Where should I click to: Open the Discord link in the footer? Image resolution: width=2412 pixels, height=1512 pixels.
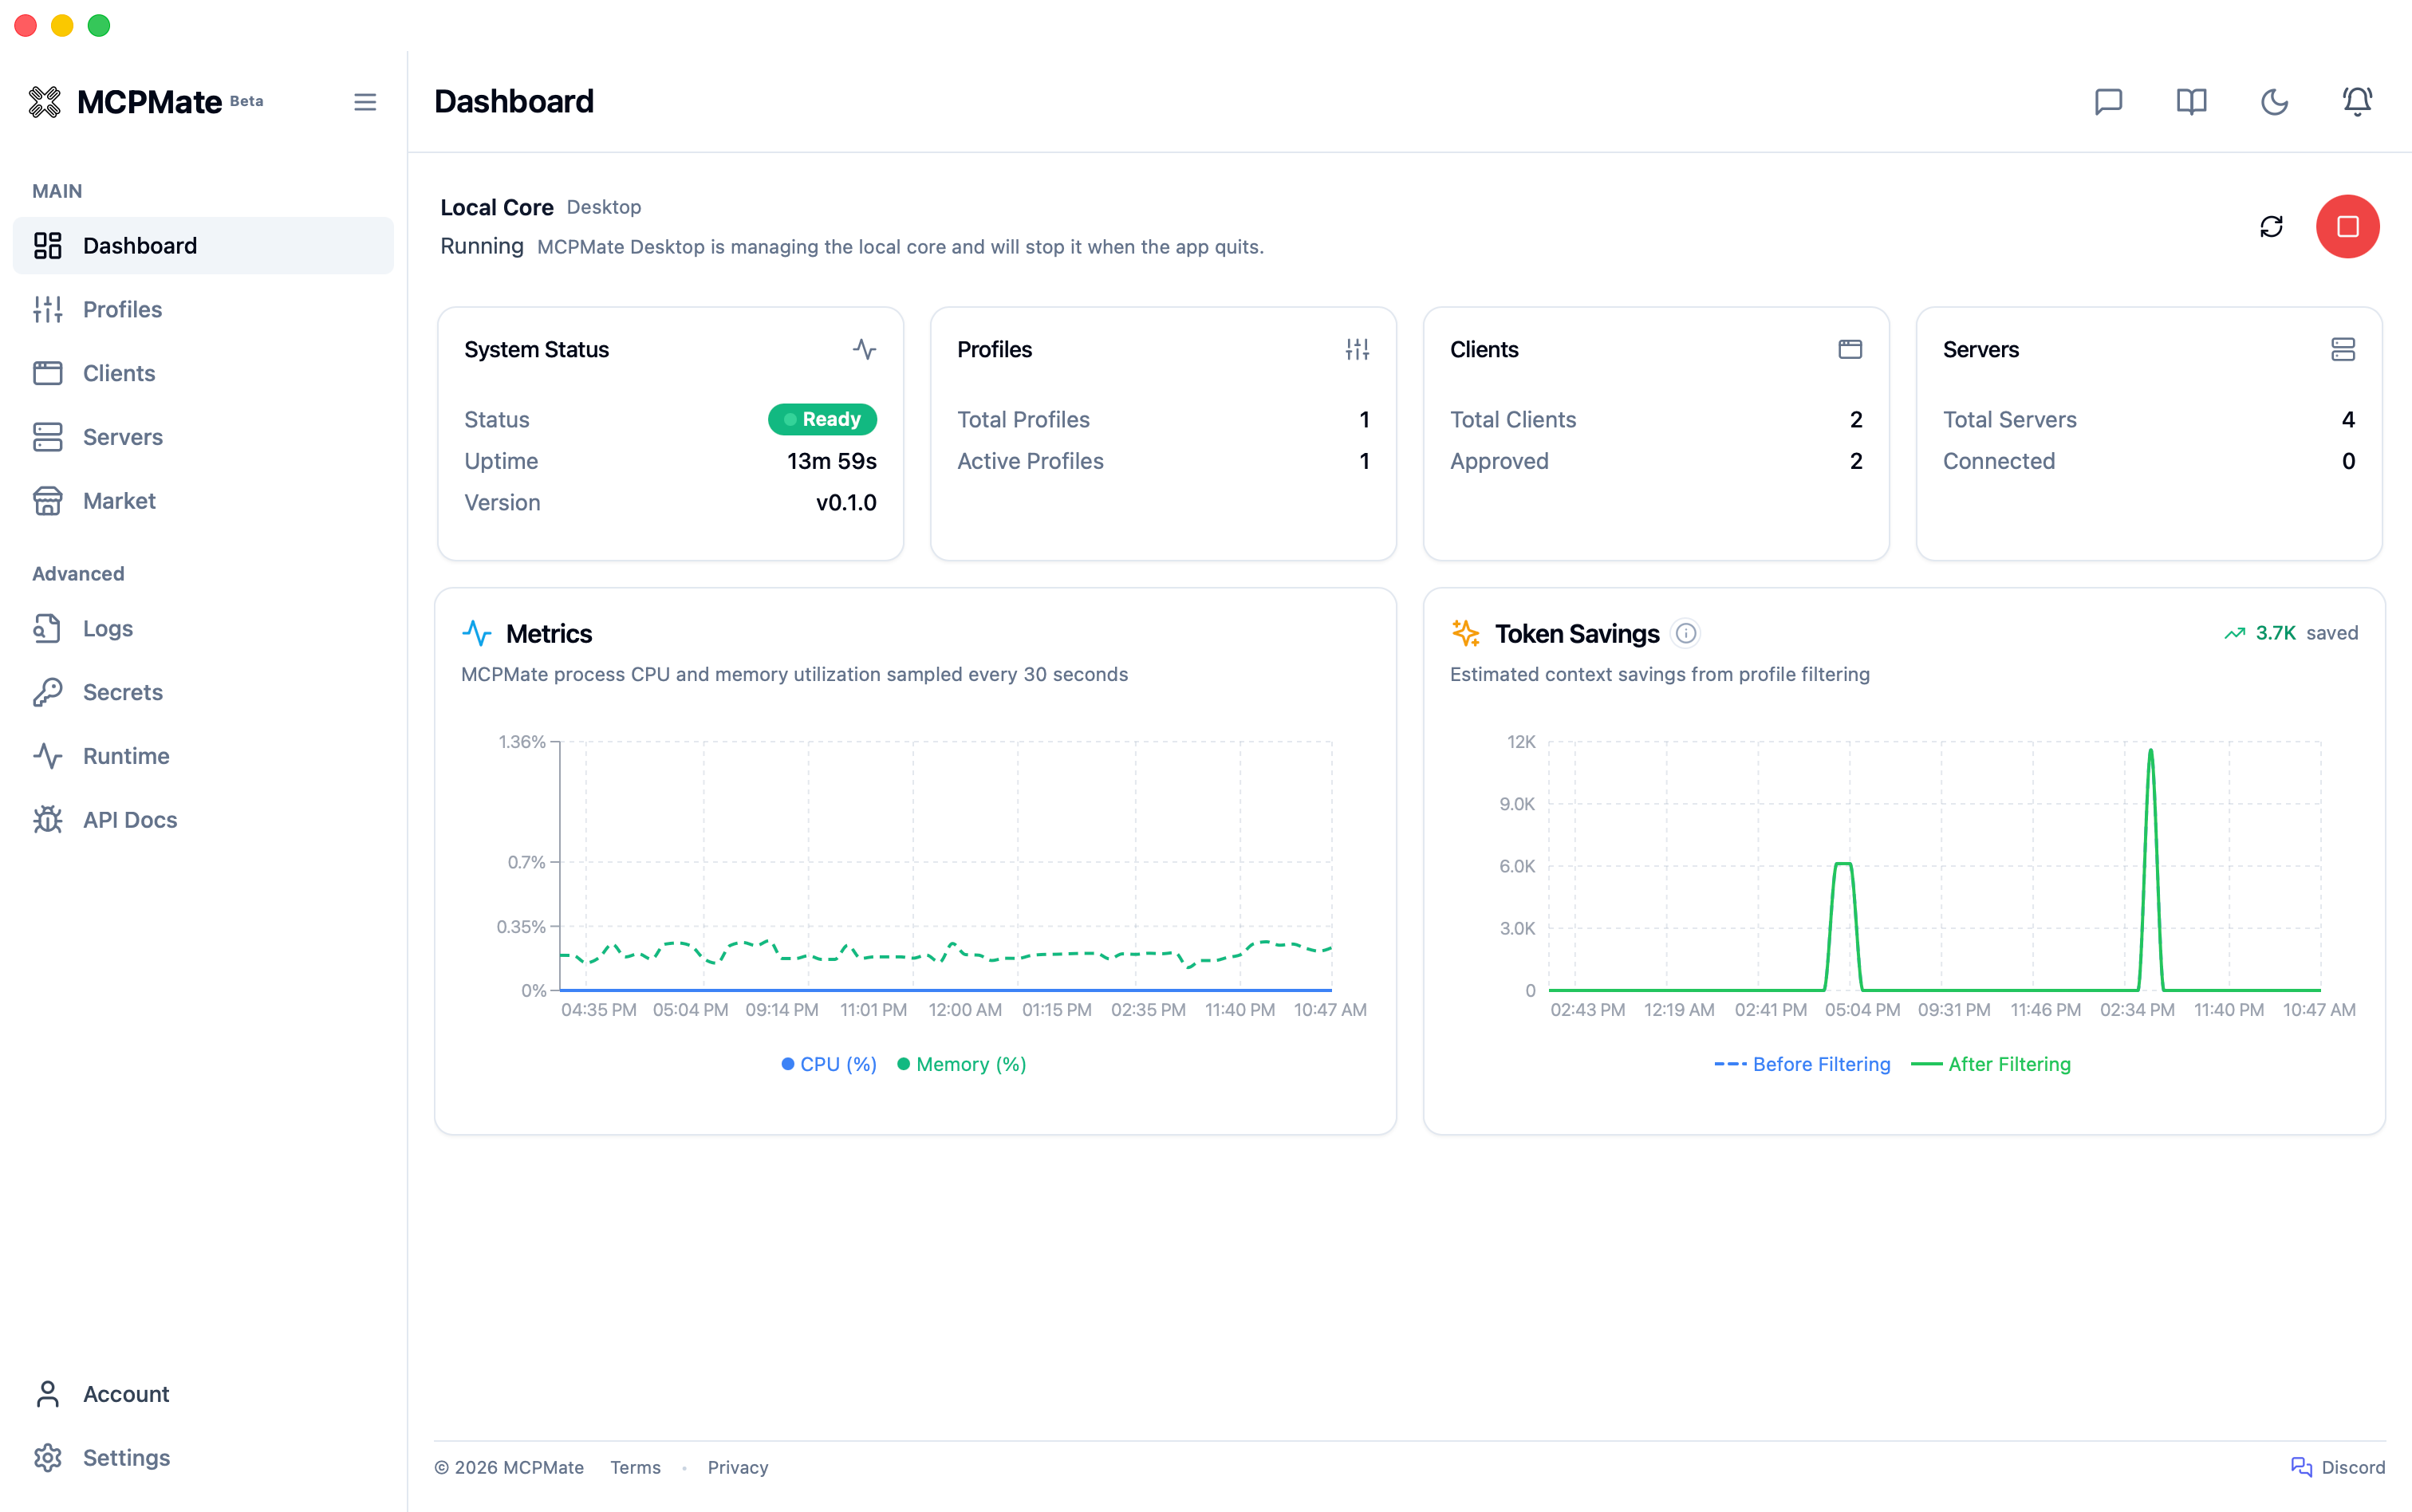click(2338, 1467)
